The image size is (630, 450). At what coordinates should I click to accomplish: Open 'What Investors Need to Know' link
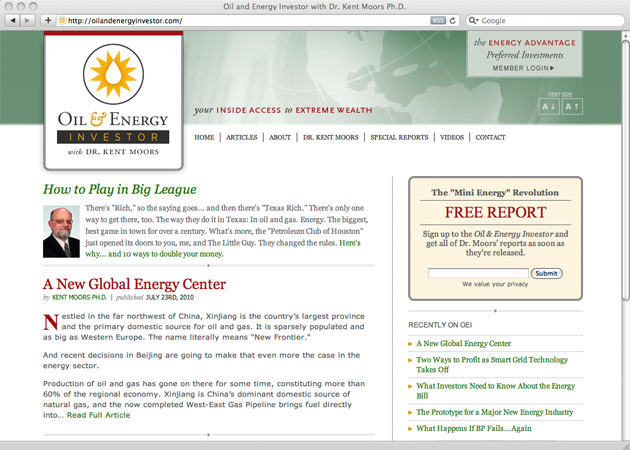coord(496,391)
